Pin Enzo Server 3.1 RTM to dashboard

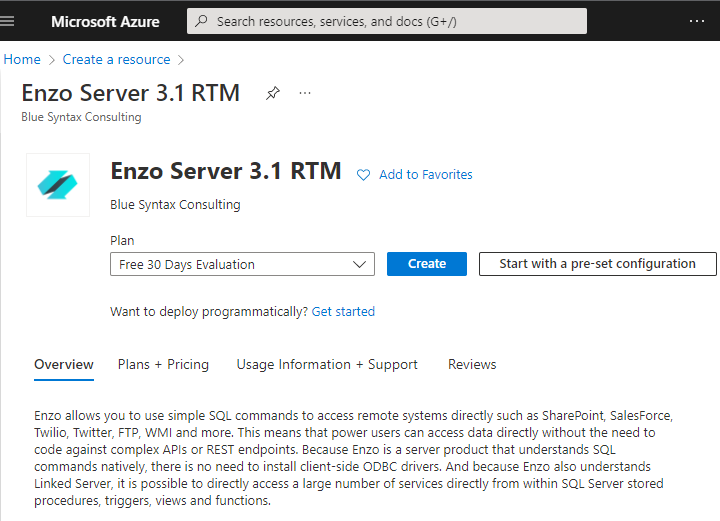[x=272, y=93]
